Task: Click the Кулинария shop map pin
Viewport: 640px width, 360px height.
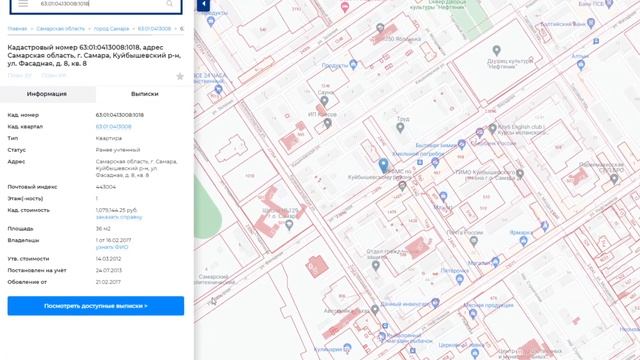Action: (x=347, y=349)
